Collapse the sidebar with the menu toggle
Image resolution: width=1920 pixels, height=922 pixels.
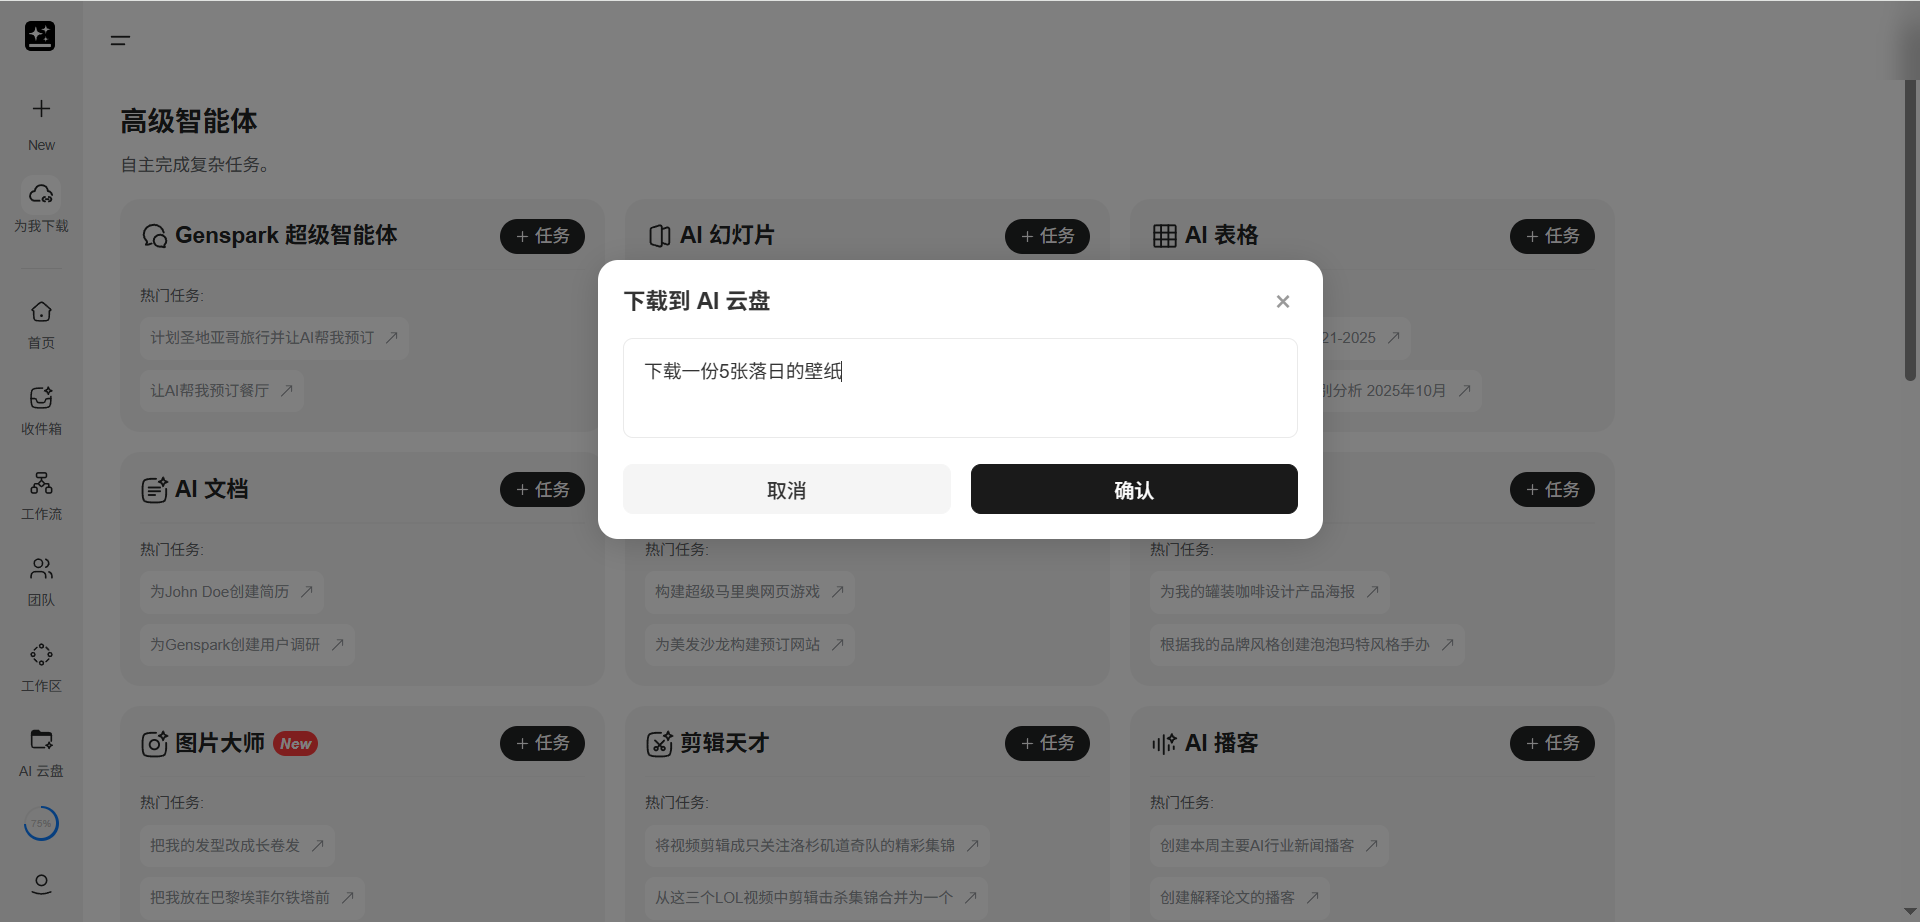pyautogui.click(x=120, y=40)
